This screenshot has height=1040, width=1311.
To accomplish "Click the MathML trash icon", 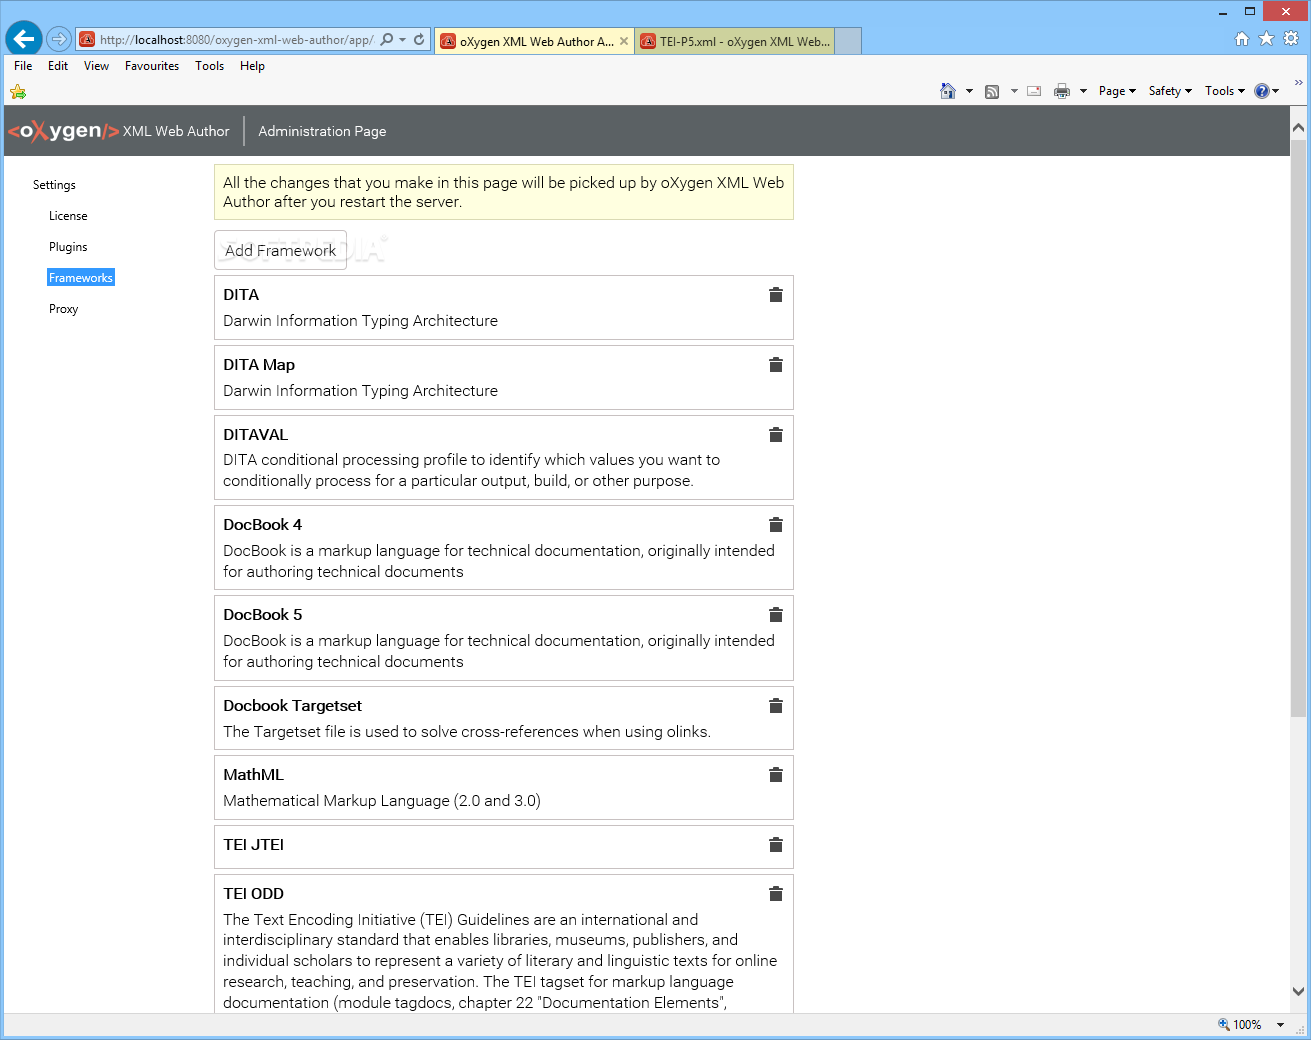I will 775,775.
